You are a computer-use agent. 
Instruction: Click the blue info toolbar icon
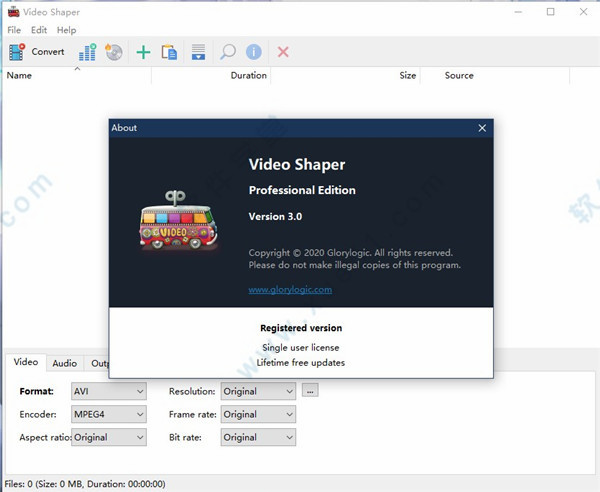tap(254, 52)
